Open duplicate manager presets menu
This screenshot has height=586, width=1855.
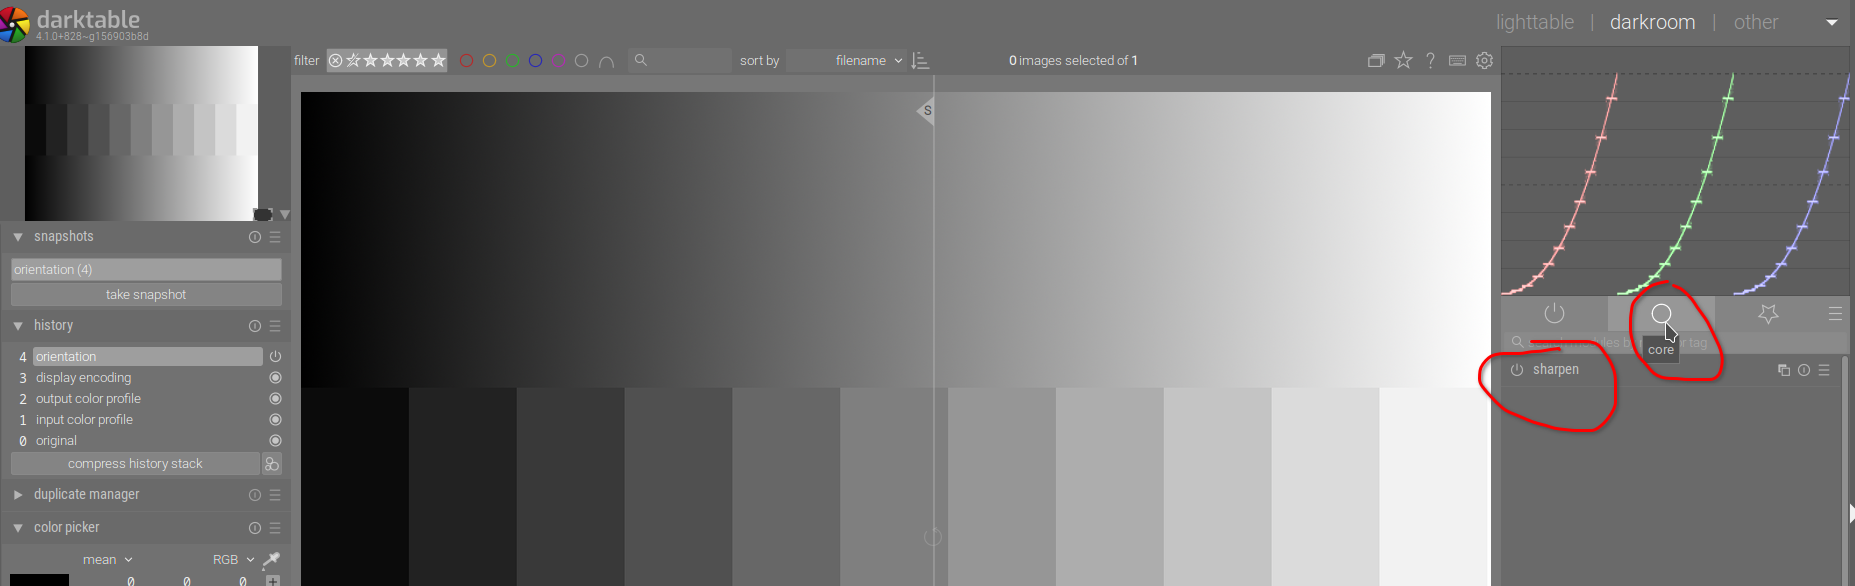click(x=275, y=495)
